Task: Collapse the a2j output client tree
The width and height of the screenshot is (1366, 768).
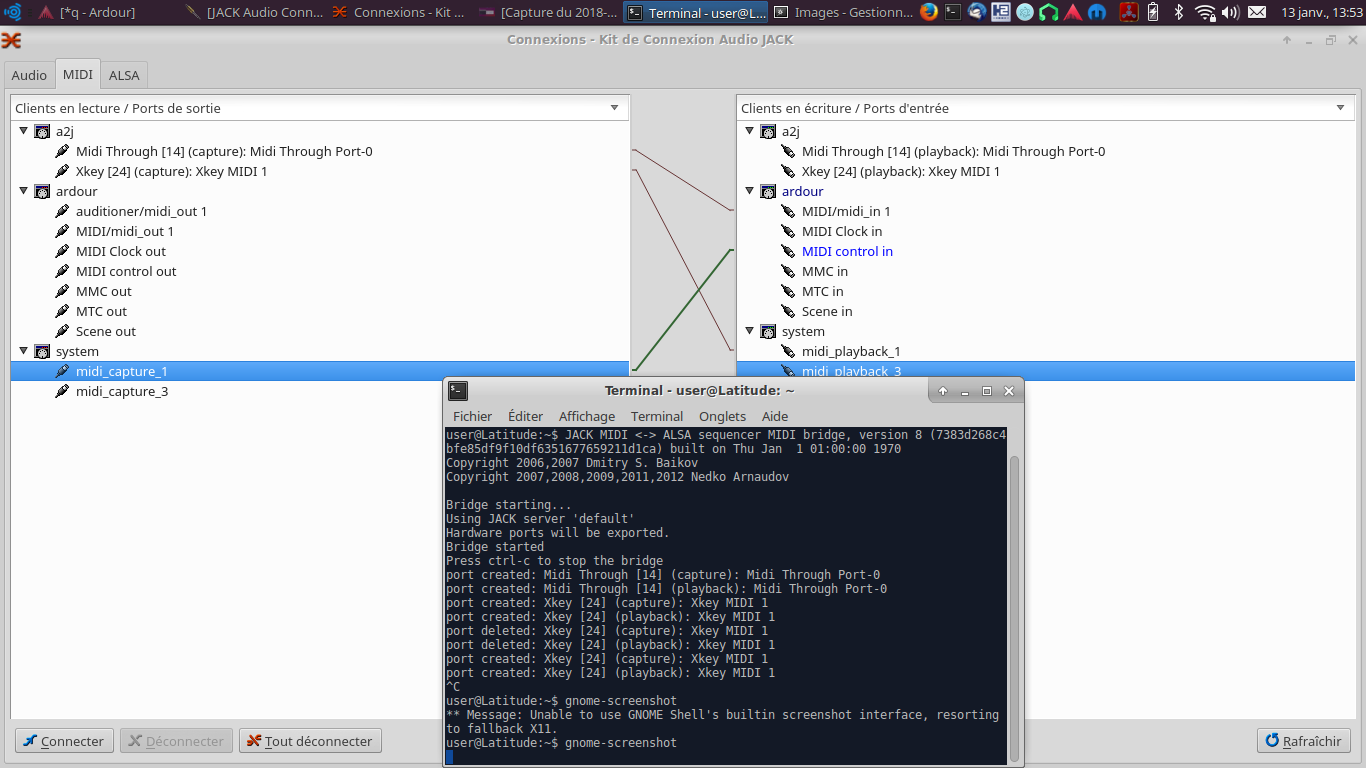Action: (24, 131)
